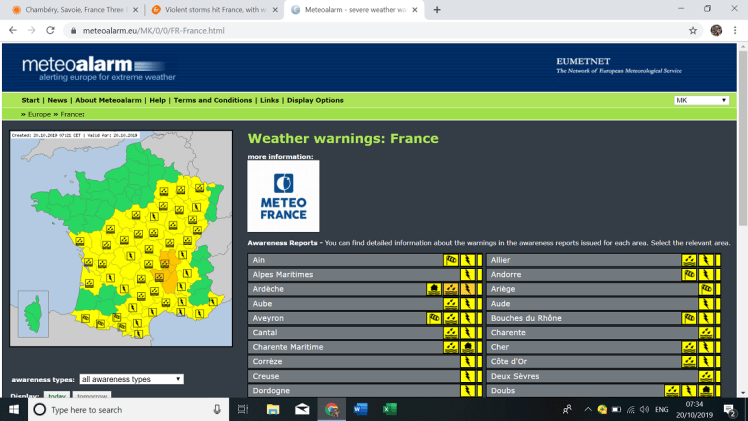Click the wind warning icon for Ariège
The width and height of the screenshot is (748, 421).
click(x=706, y=289)
